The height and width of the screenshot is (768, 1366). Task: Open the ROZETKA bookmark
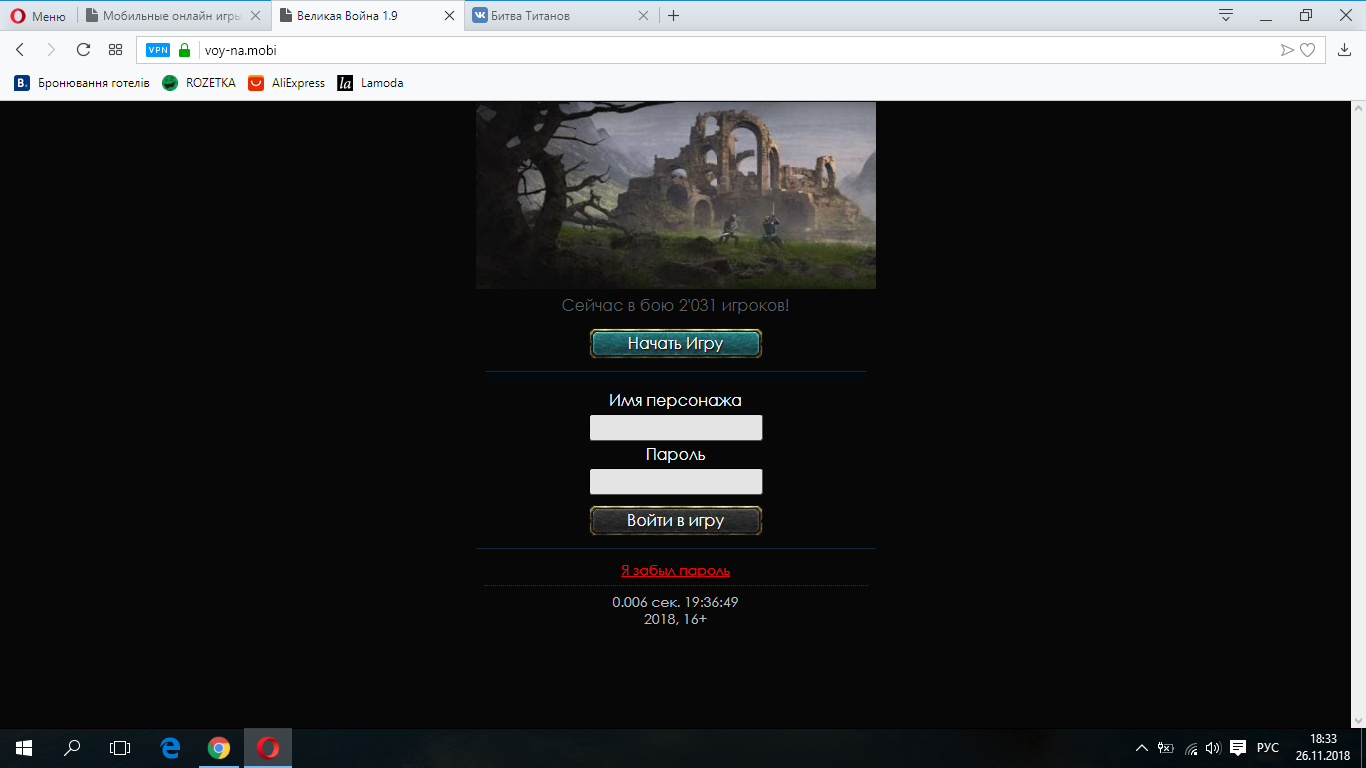click(199, 83)
